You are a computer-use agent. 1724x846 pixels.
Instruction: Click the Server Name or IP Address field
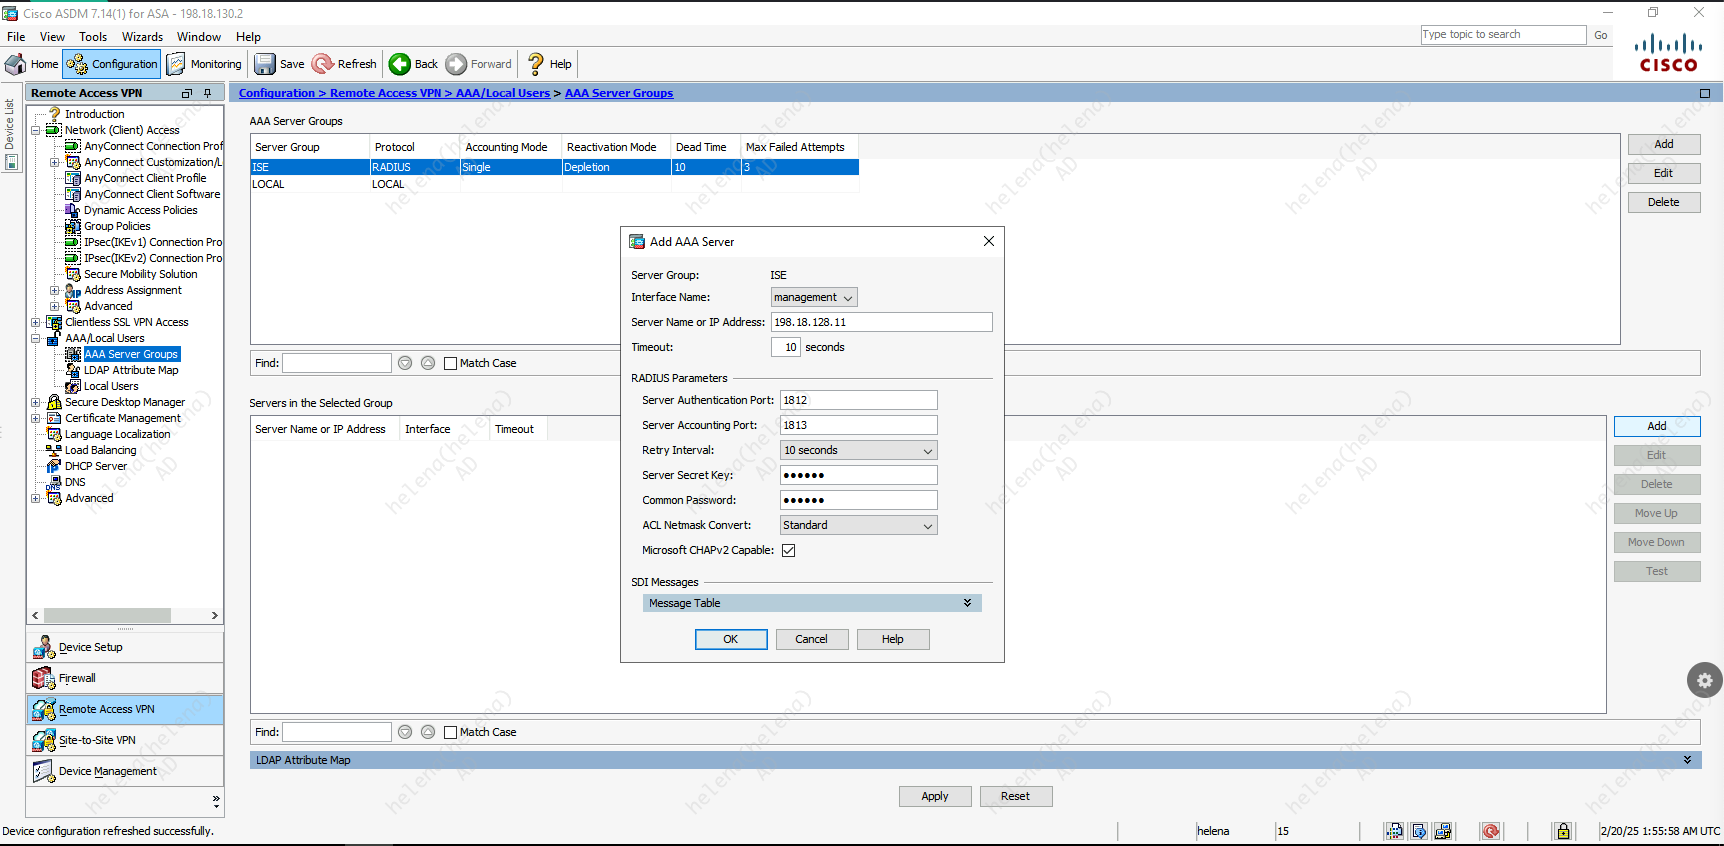[881, 322]
